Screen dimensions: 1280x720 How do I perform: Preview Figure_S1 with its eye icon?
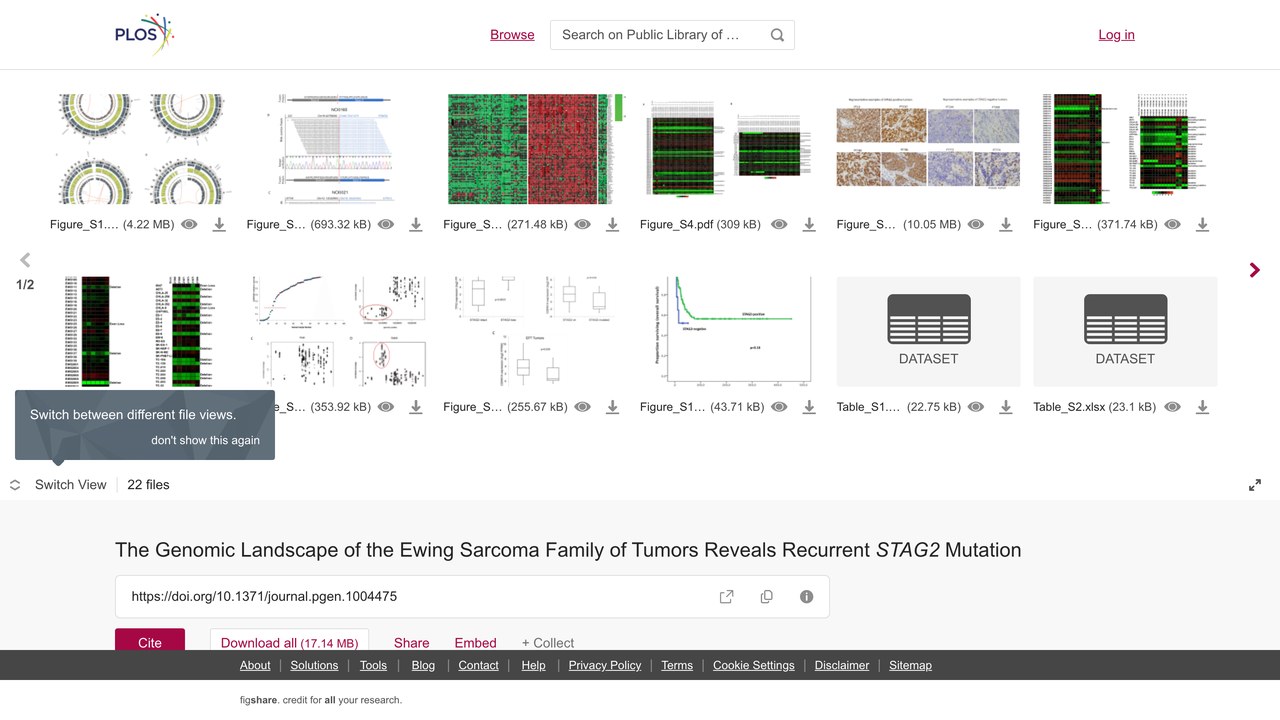(x=189, y=225)
